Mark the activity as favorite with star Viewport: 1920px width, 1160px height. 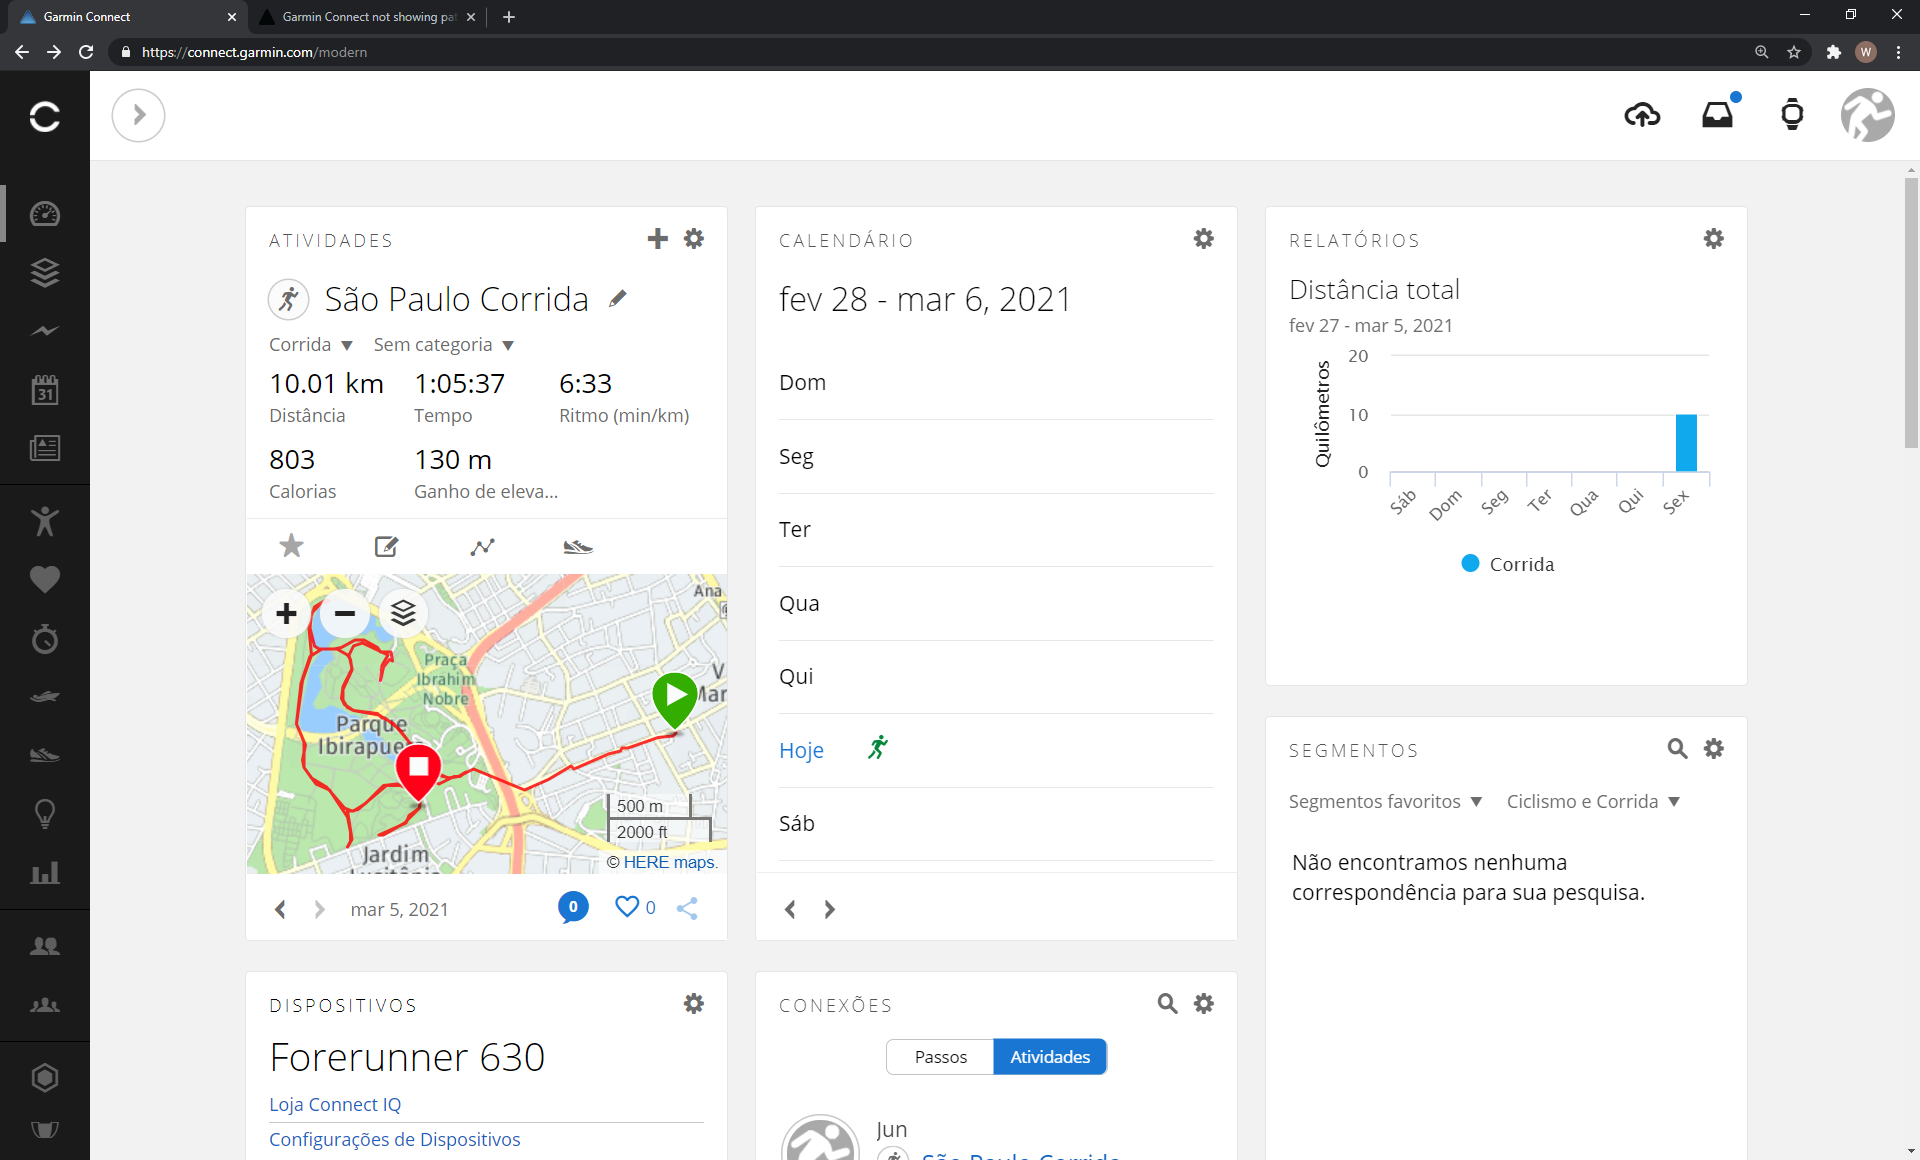click(291, 546)
